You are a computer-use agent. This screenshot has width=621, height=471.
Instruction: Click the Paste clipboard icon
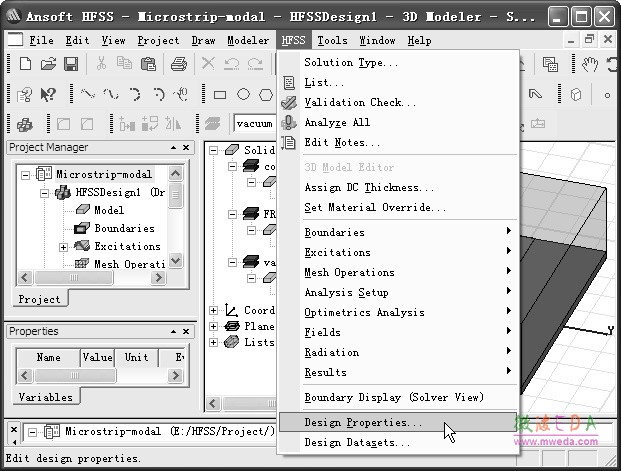[149, 64]
